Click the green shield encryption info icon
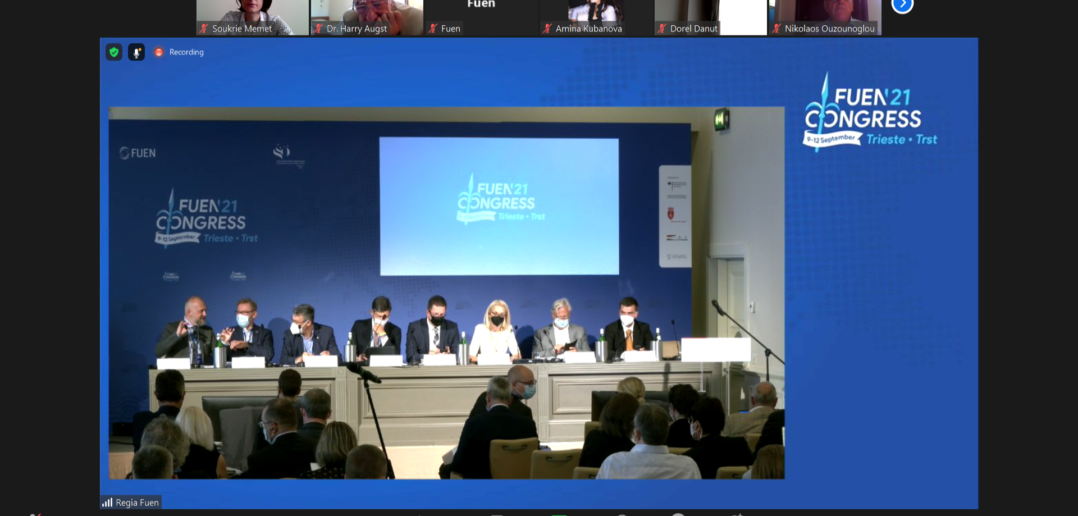Image resolution: width=1078 pixels, height=516 pixels. coord(113,52)
